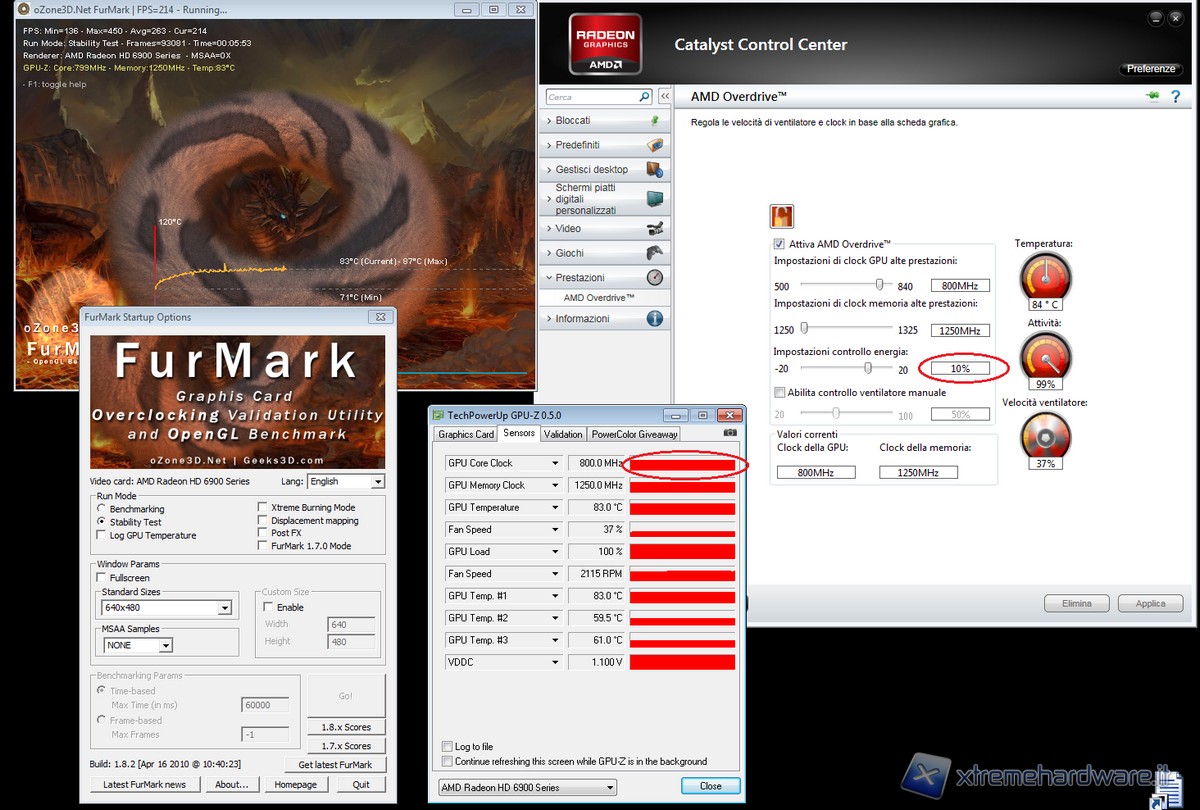Check Abilita controllo ventilatore manuale

click(x=780, y=393)
